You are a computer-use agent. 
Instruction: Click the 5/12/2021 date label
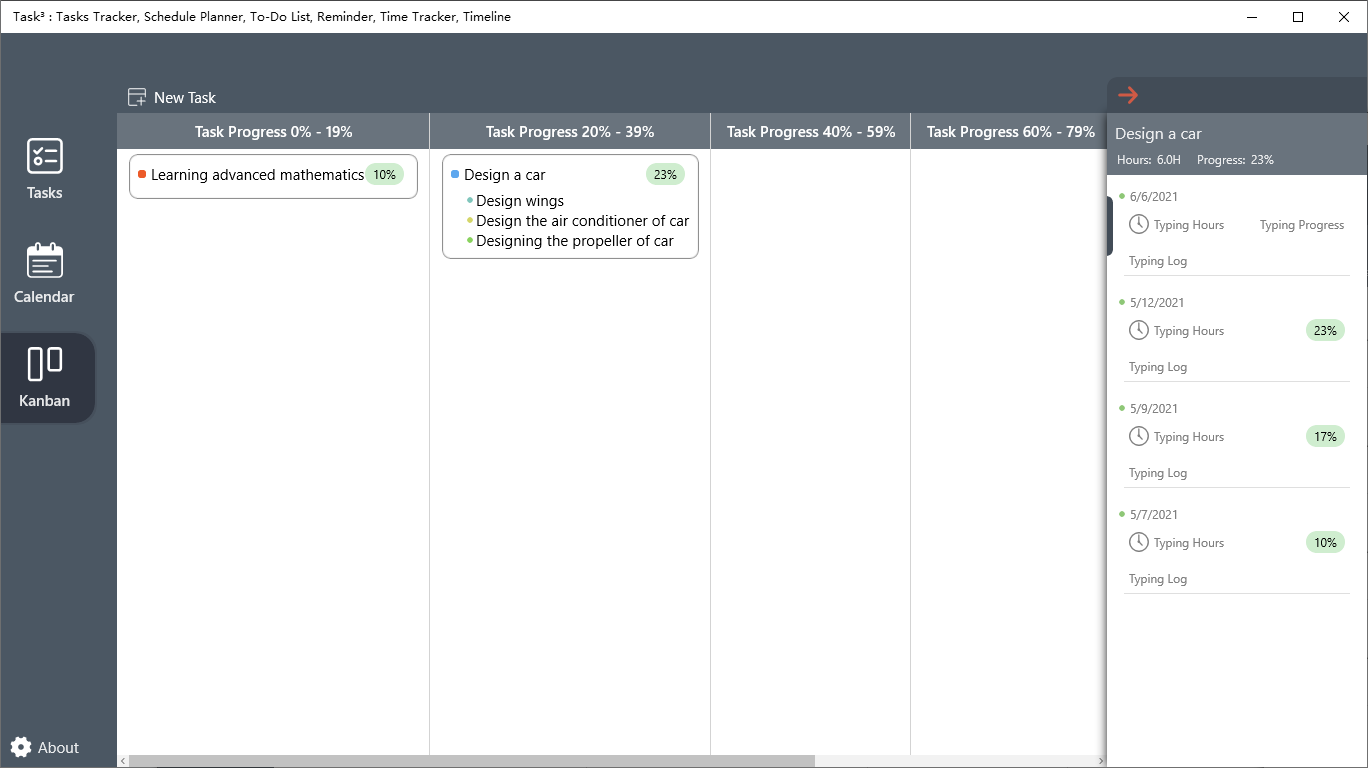click(1157, 303)
